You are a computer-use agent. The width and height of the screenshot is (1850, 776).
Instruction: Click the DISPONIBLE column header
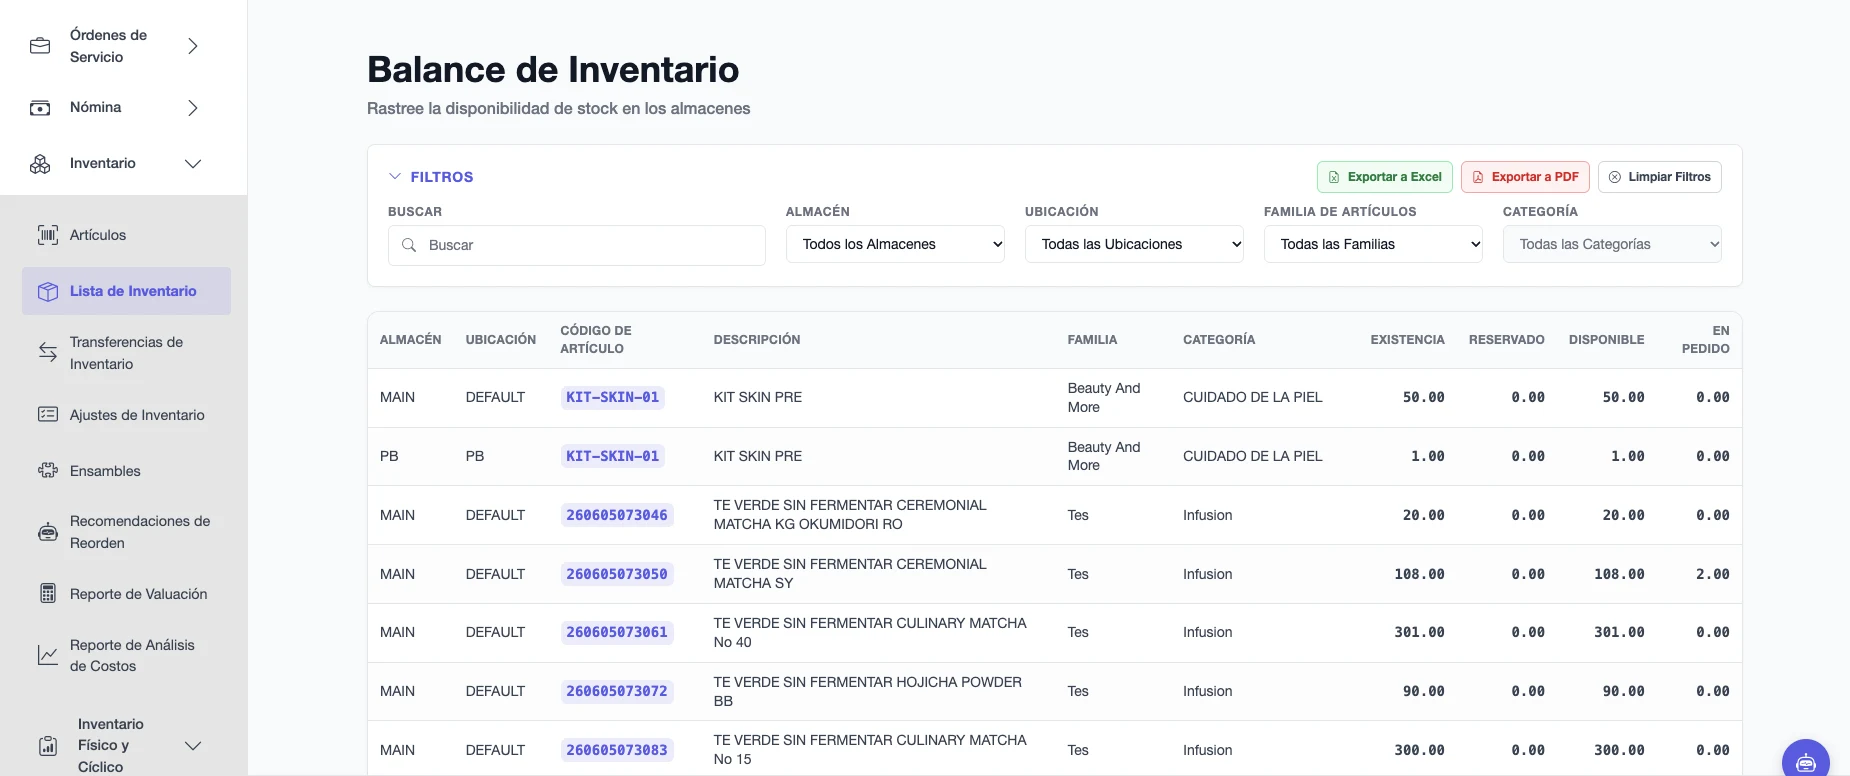point(1606,340)
